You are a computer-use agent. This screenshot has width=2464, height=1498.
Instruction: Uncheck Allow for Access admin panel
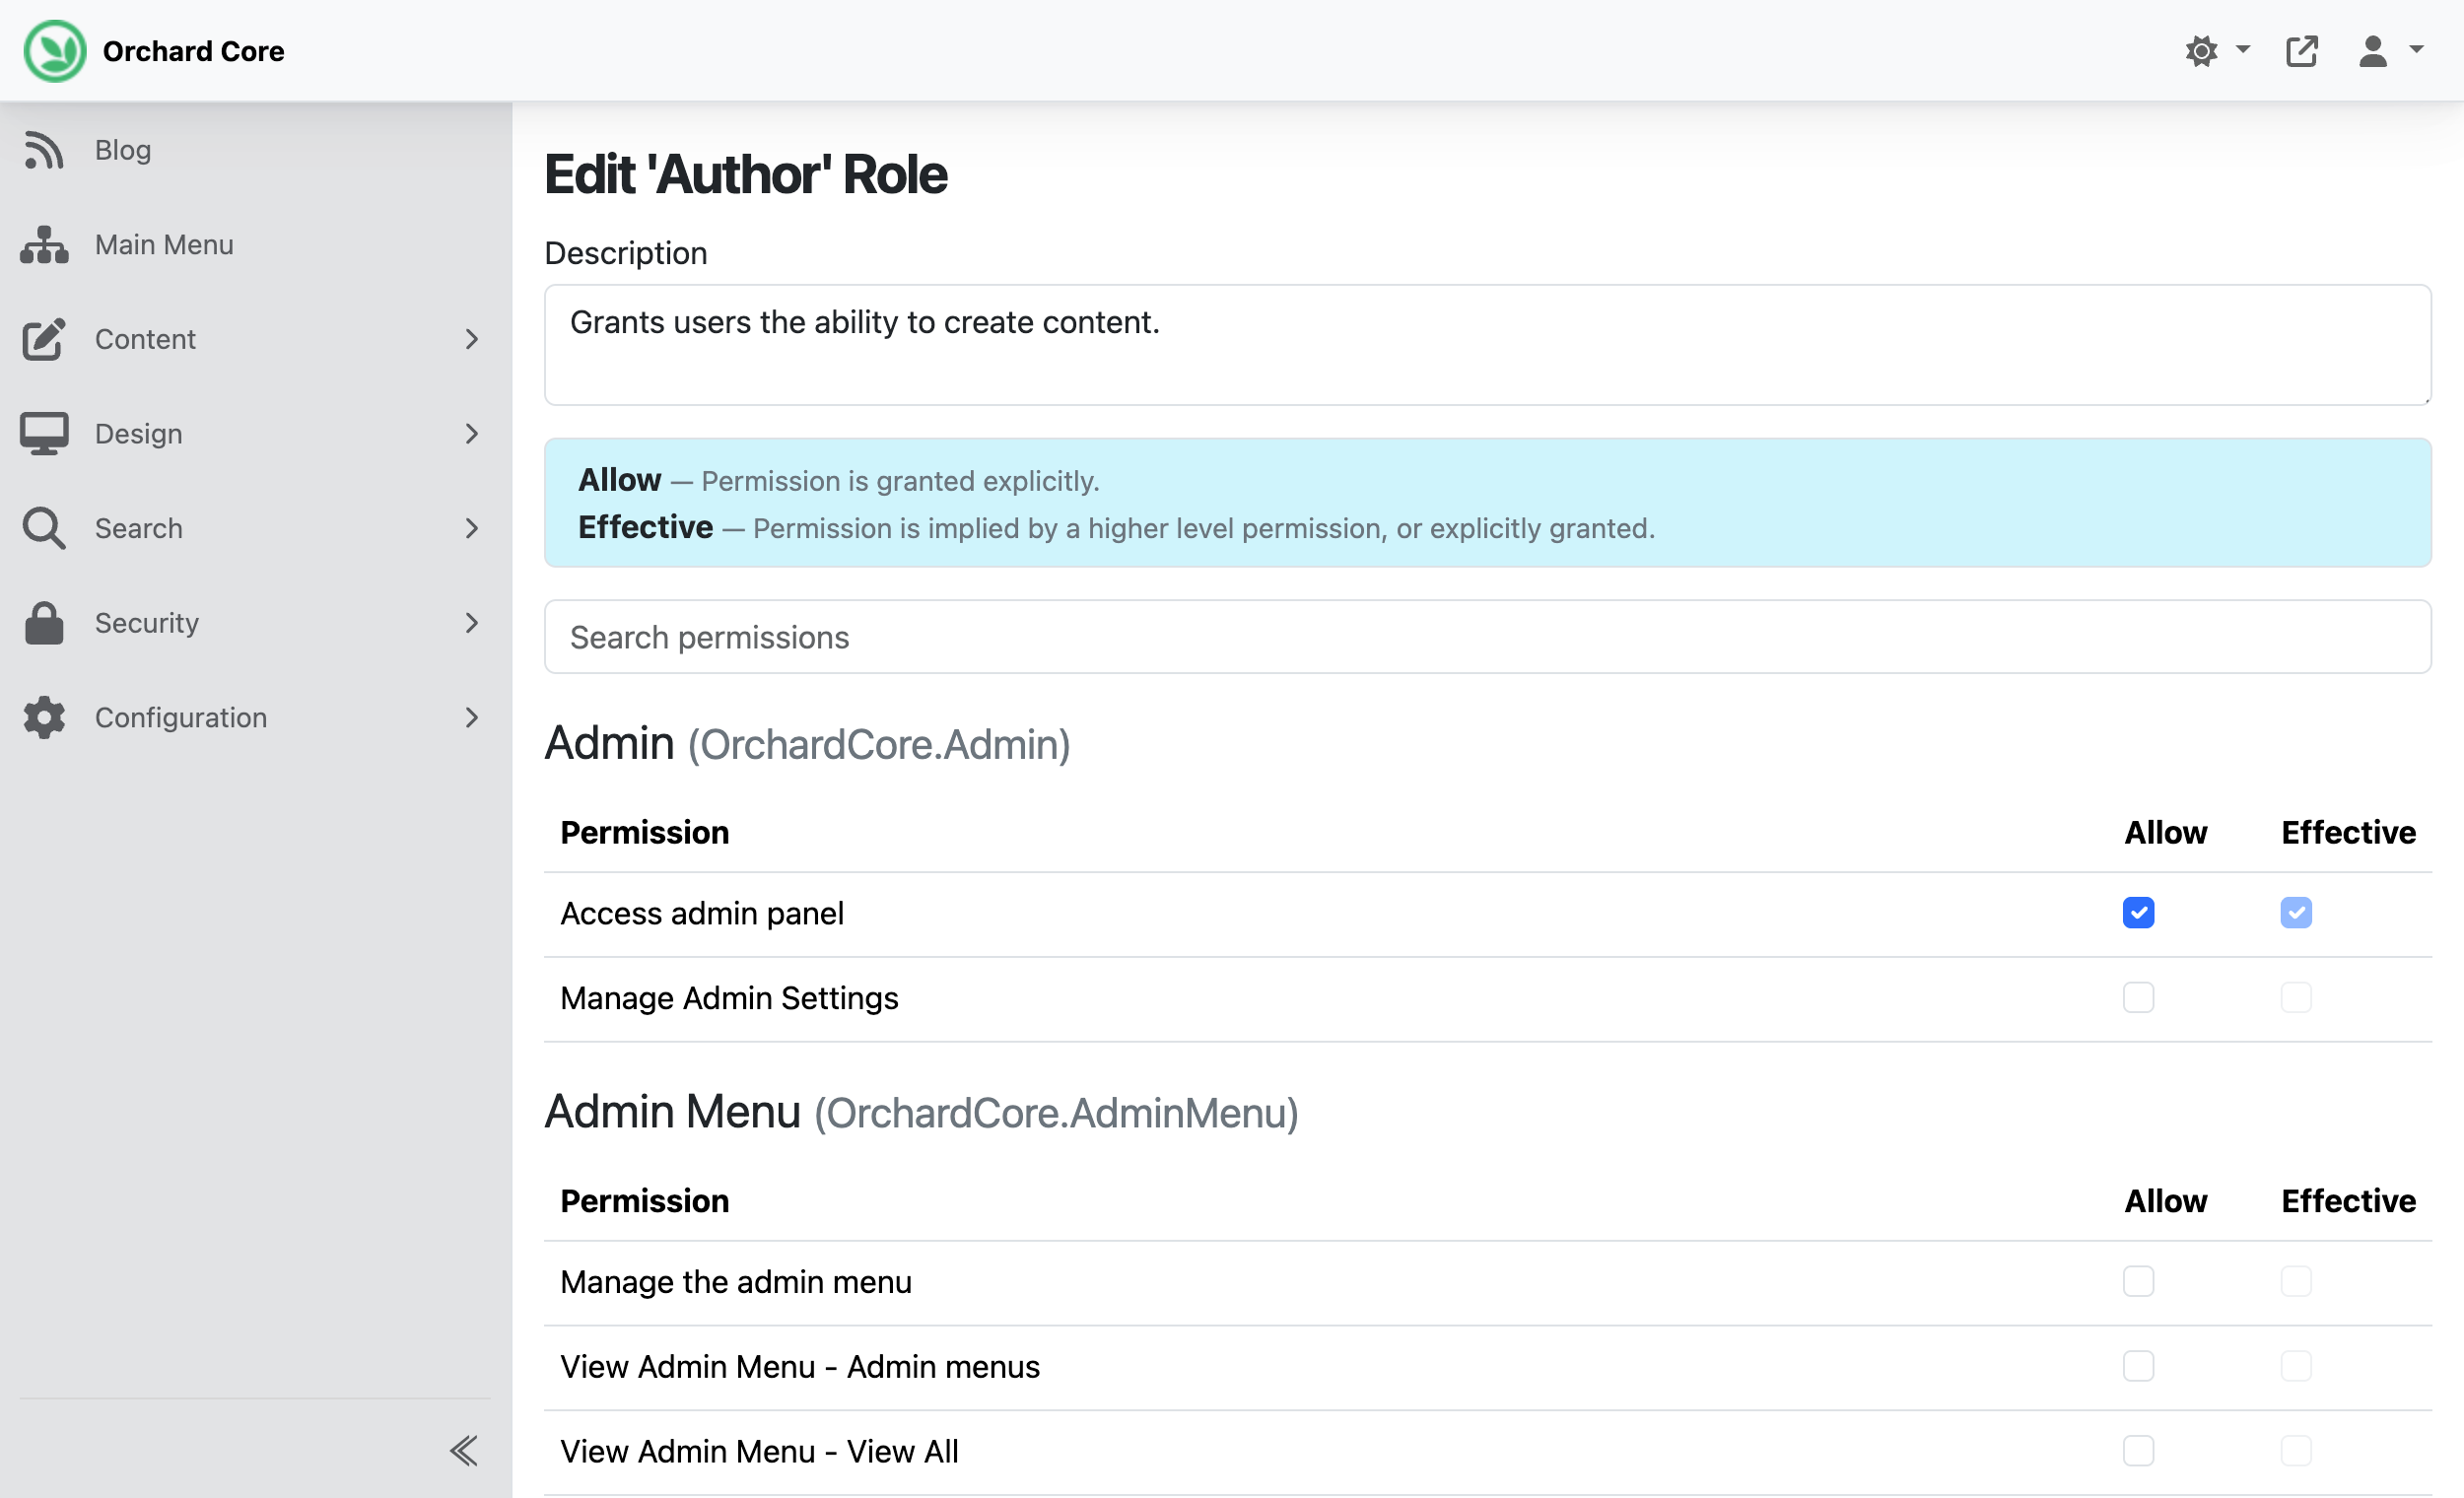point(2138,912)
